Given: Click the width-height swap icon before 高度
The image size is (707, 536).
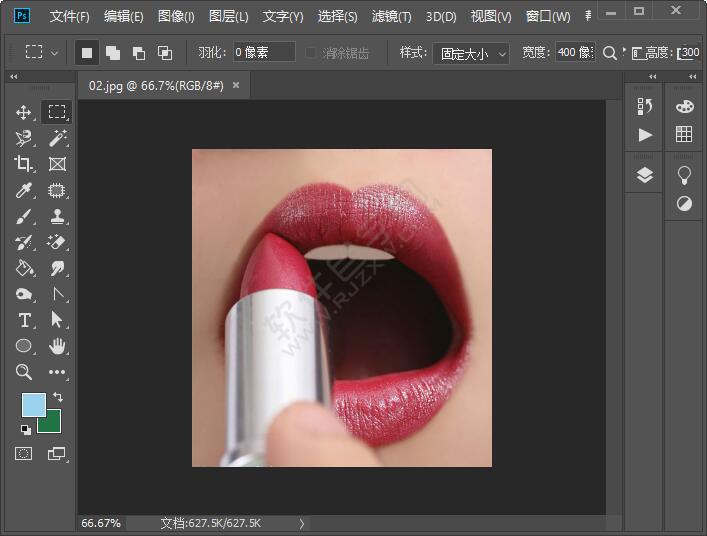Looking at the screenshot, I should point(637,54).
